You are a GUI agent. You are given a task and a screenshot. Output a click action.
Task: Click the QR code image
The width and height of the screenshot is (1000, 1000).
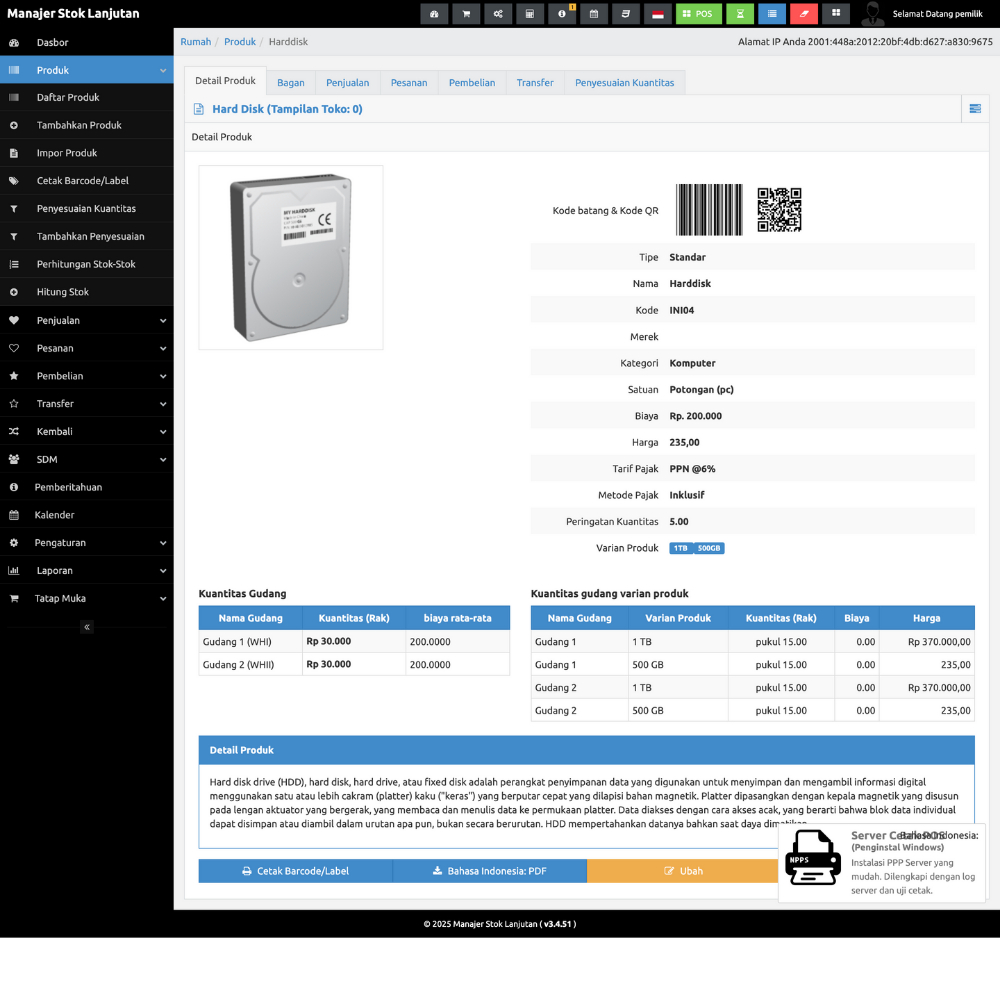click(x=779, y=210)
